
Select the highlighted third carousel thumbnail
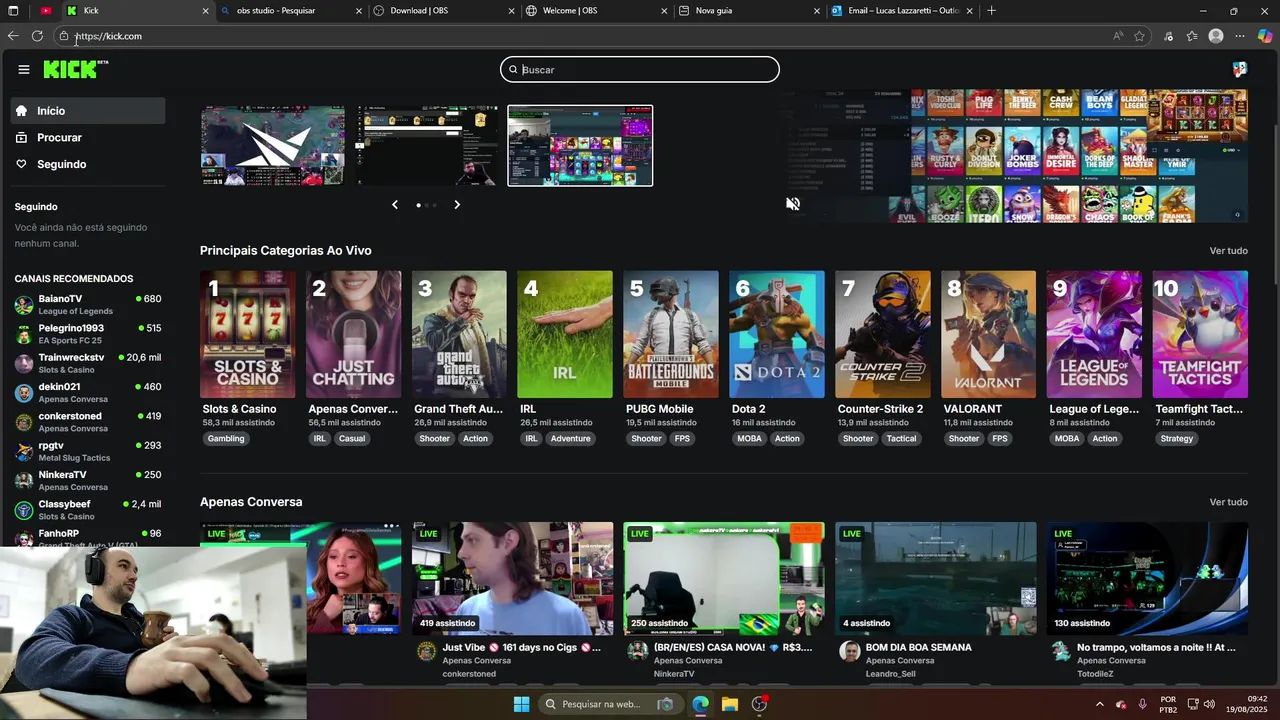(580, 146)
